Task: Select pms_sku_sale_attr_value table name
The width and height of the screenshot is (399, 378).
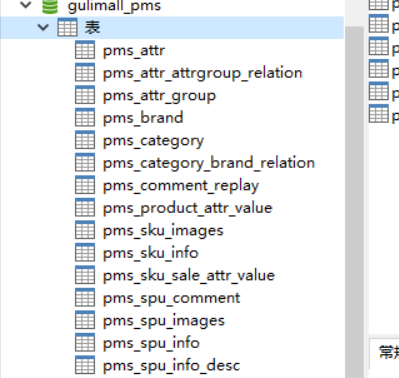Action: 189,276
